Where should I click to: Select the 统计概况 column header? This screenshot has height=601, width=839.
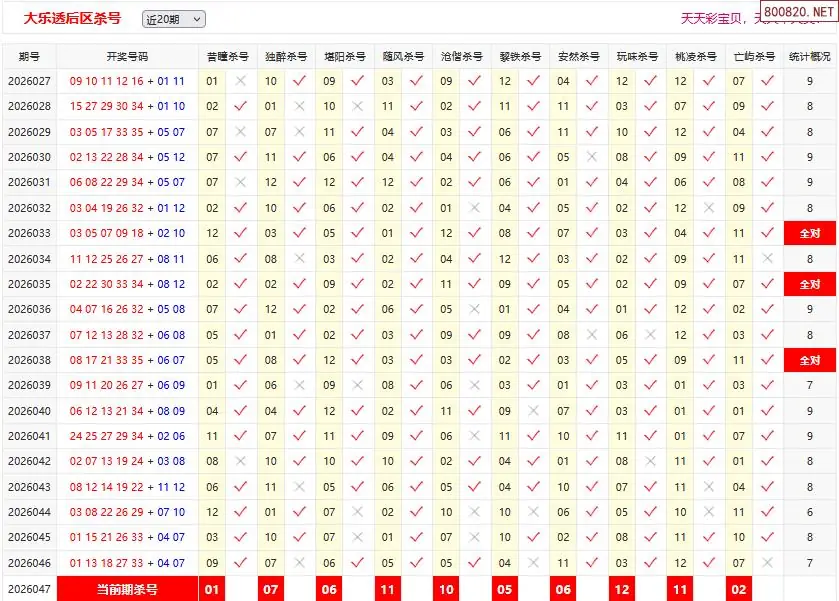809,57
